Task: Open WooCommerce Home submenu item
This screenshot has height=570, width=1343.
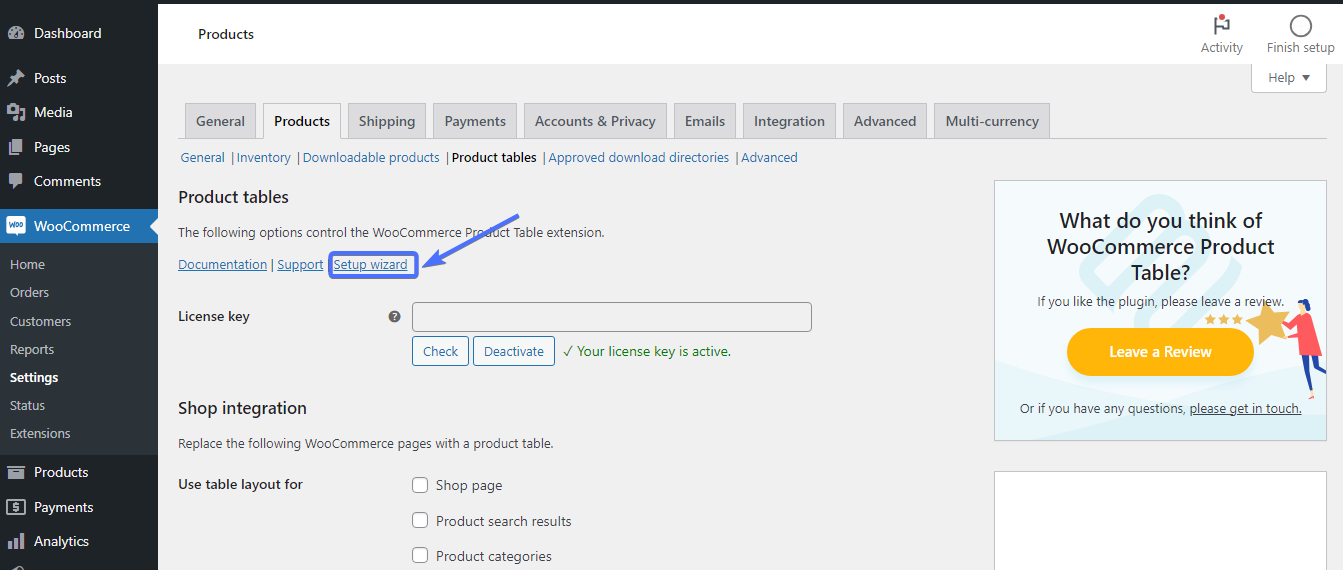Action: (x=27, y=264)
